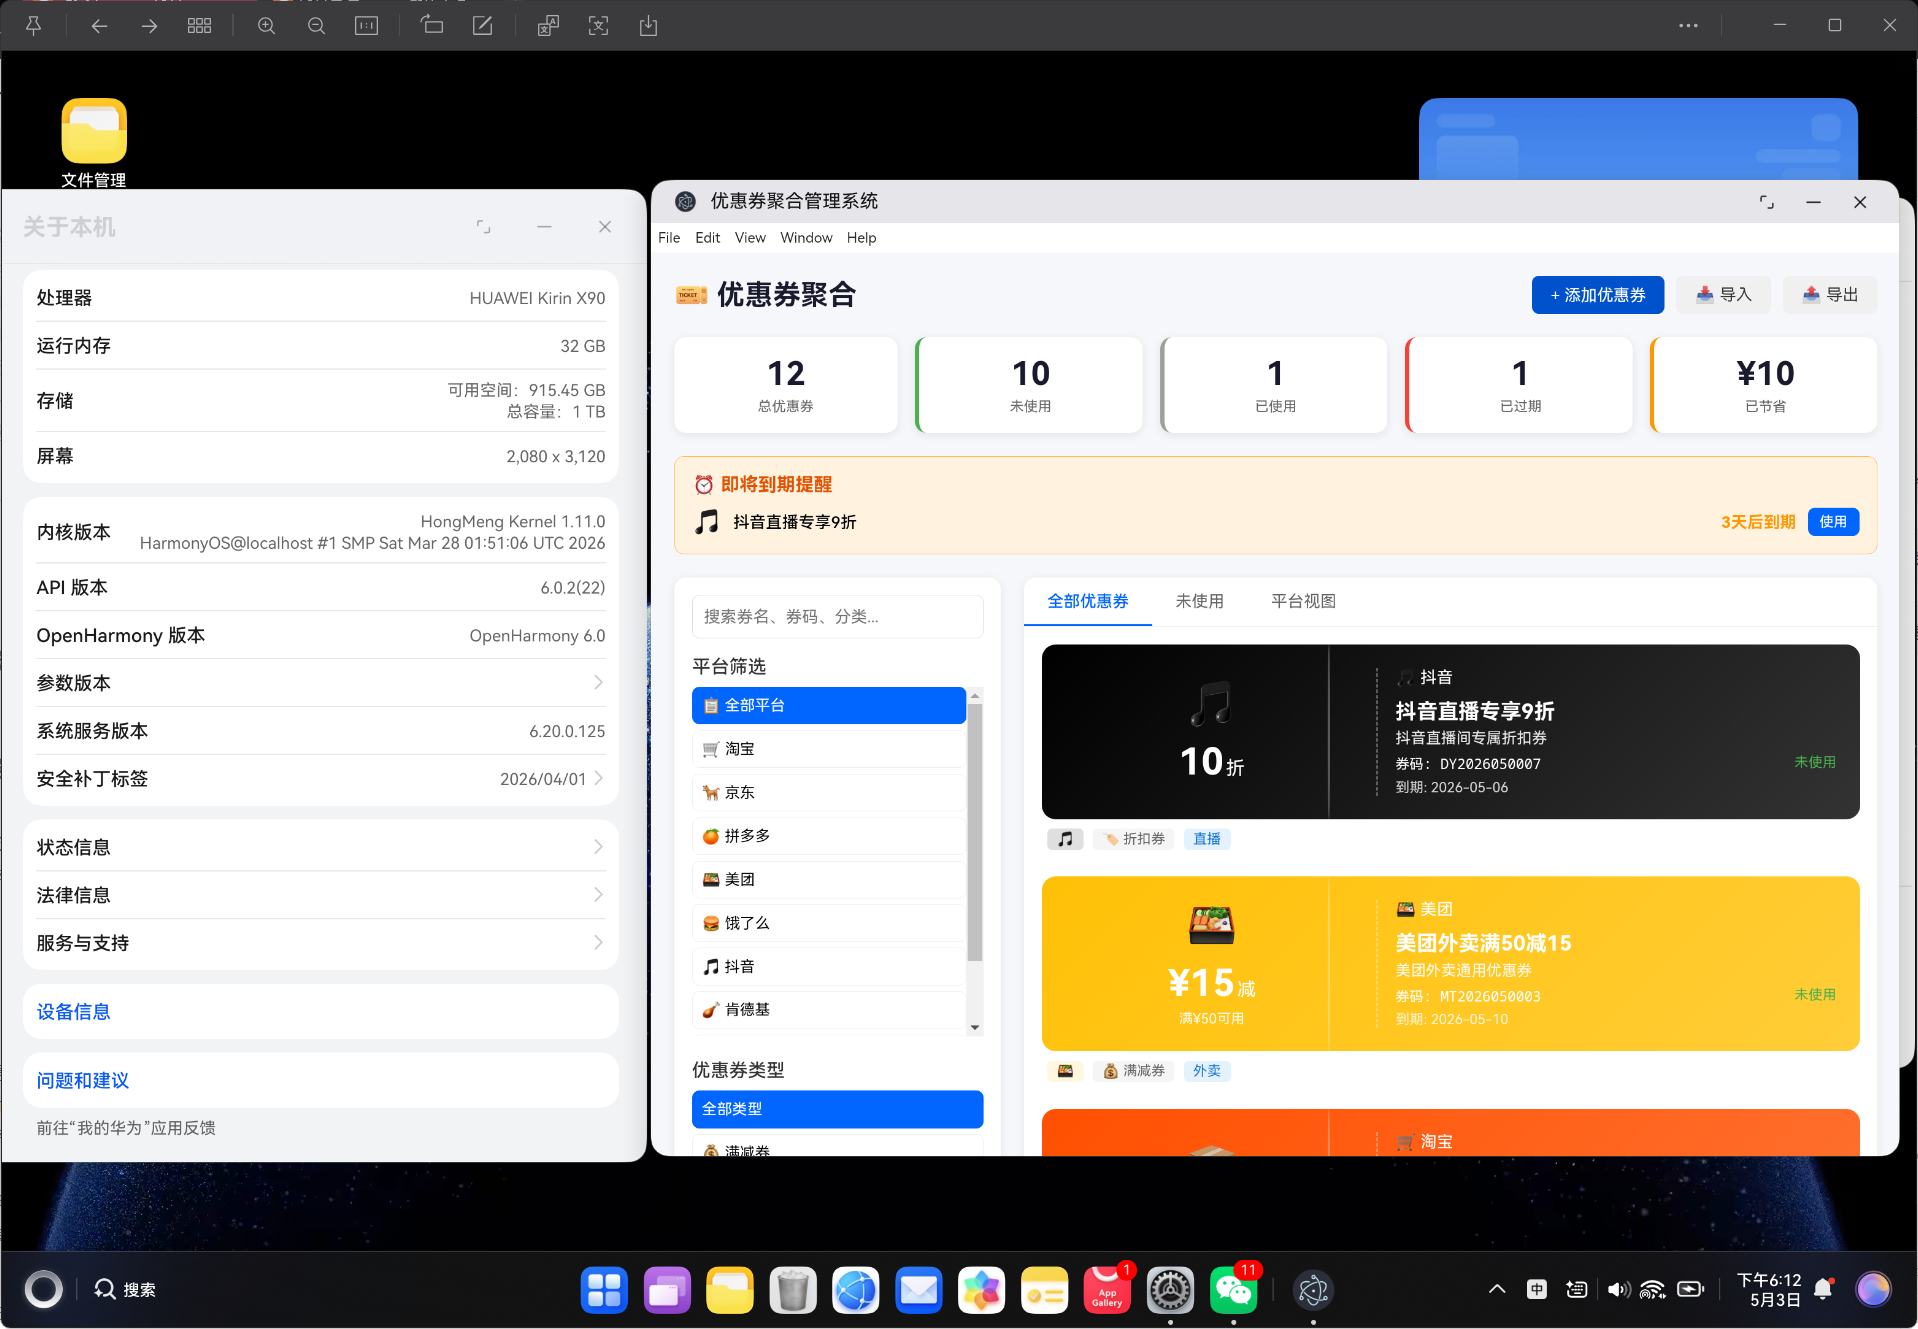Click the save download icon in toolbar

[x=648, y=26]
